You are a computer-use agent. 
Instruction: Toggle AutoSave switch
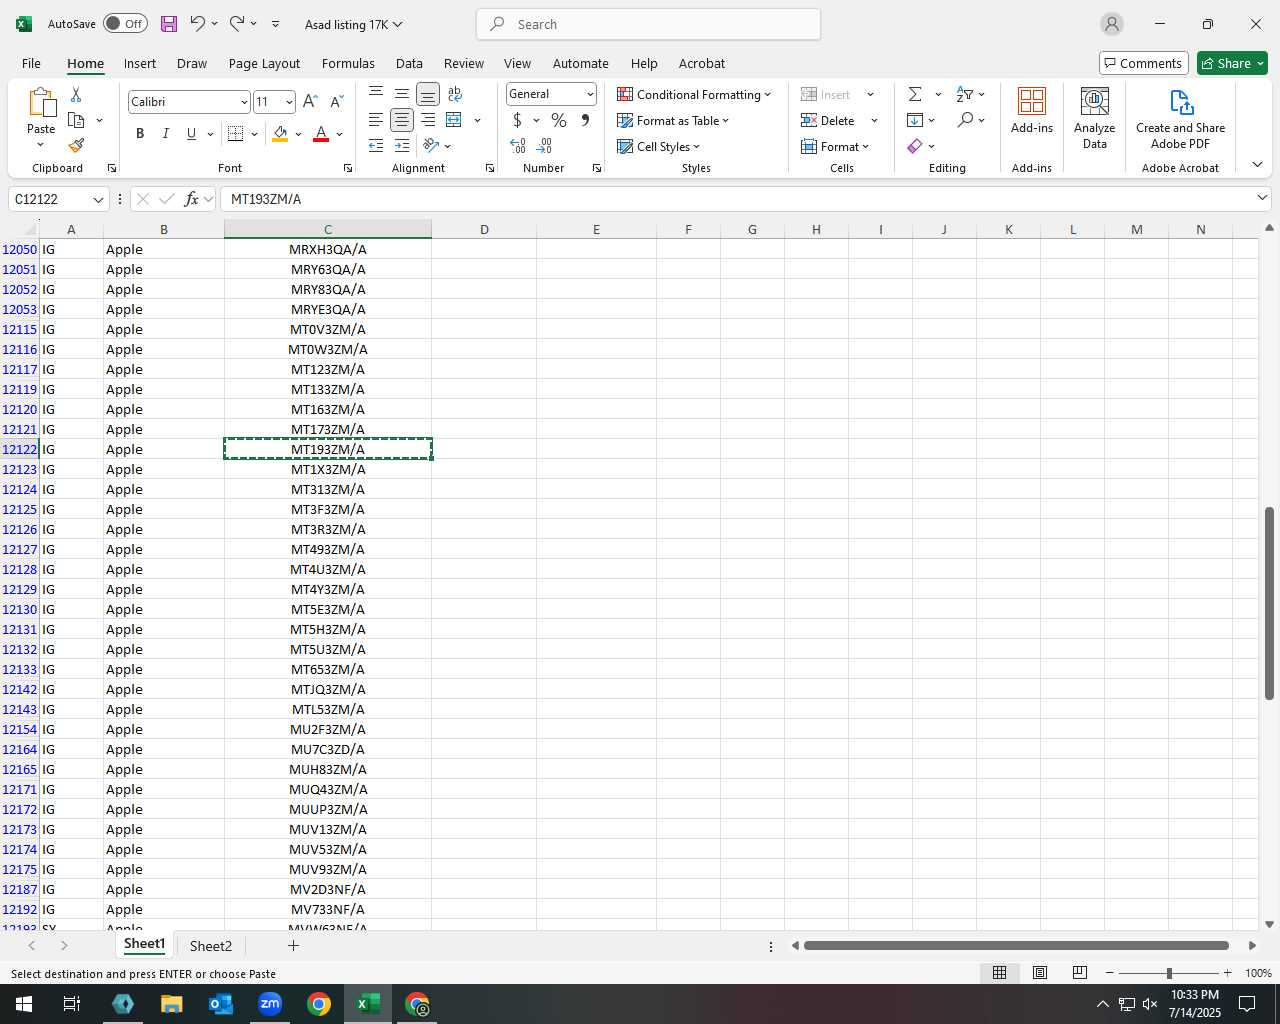[x=125, y=24]
